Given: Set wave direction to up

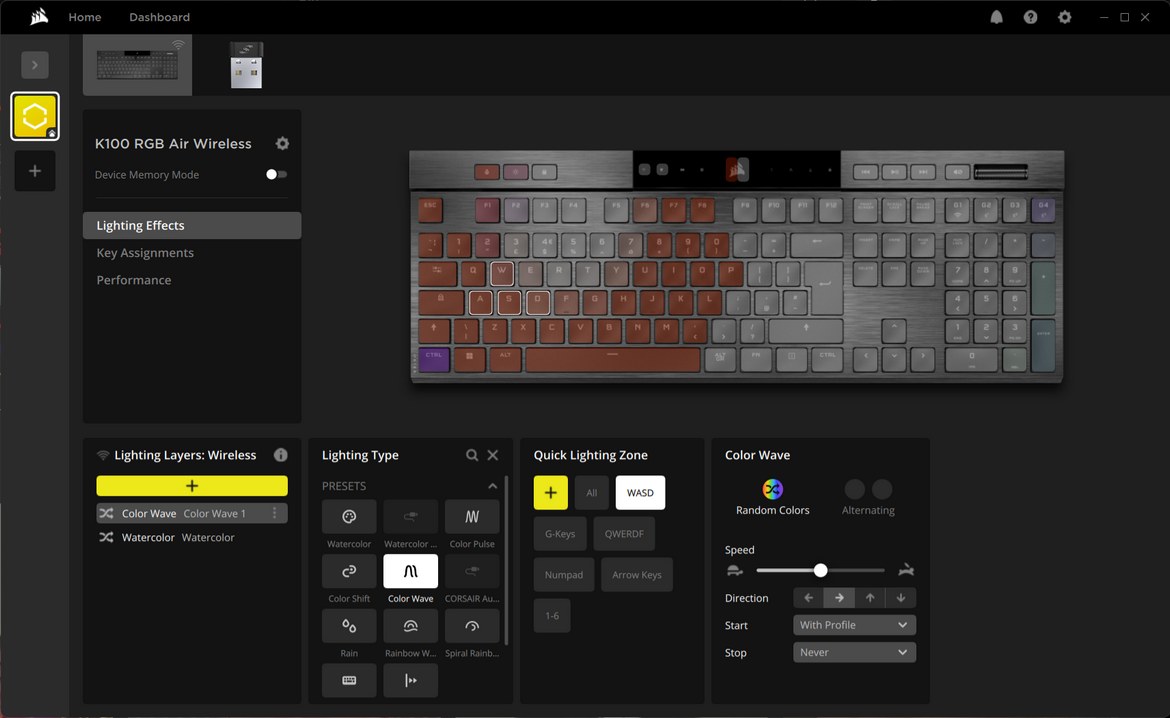Looking at the screenshot, I should [870, 598].
